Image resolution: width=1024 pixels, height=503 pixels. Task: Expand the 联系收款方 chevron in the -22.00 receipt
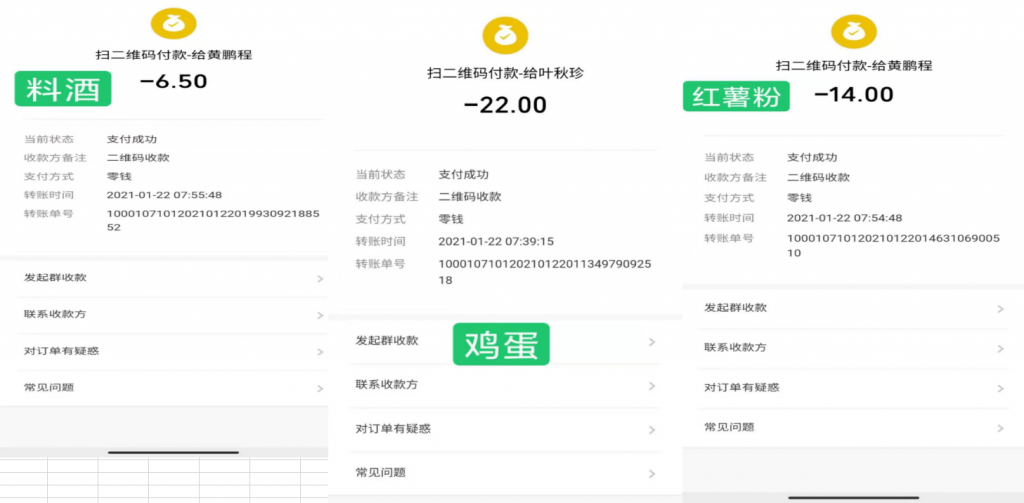[652, 385]
